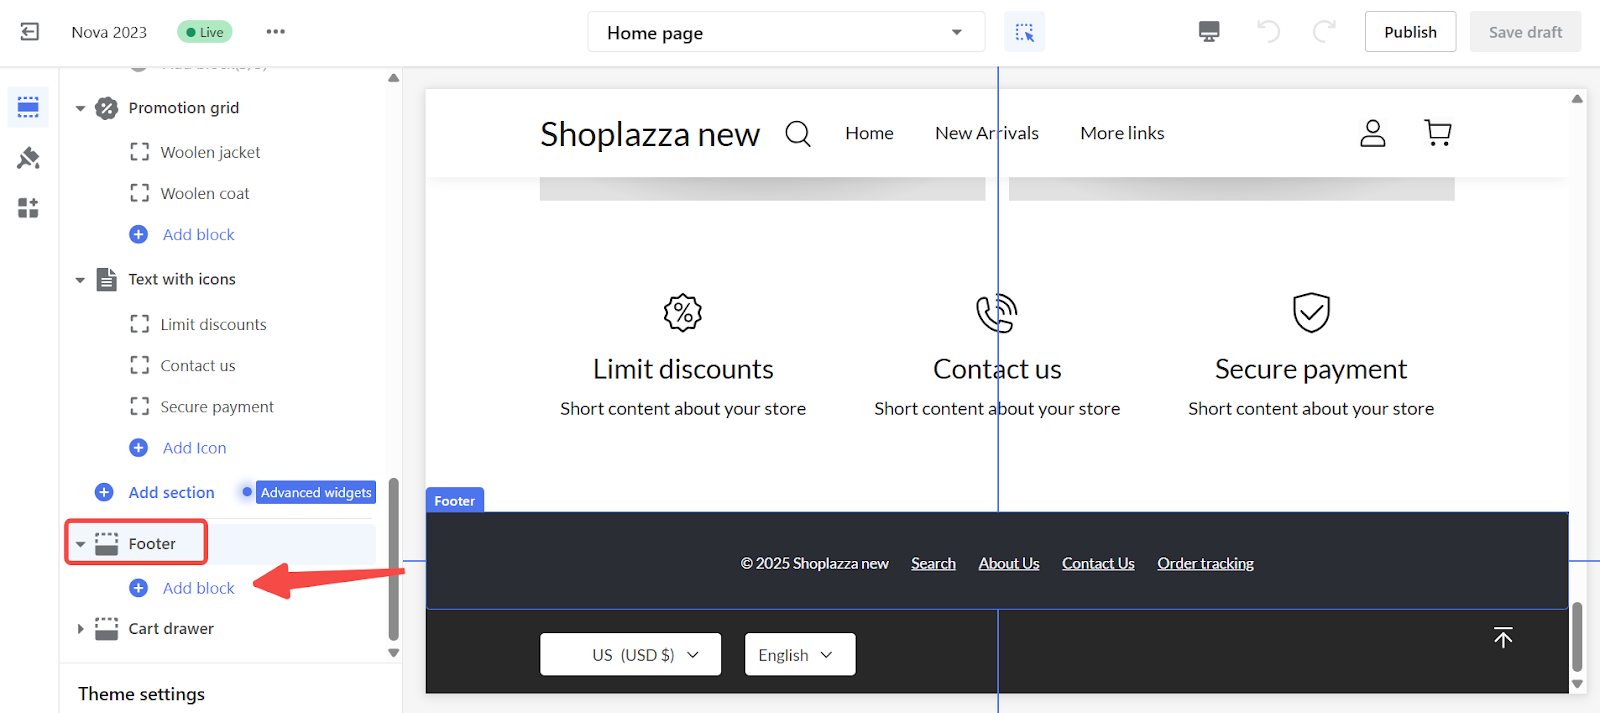This screenshot has height=713, width=1600.
Task: Click the phone icon above Contact us
Action: click(997, 313)
